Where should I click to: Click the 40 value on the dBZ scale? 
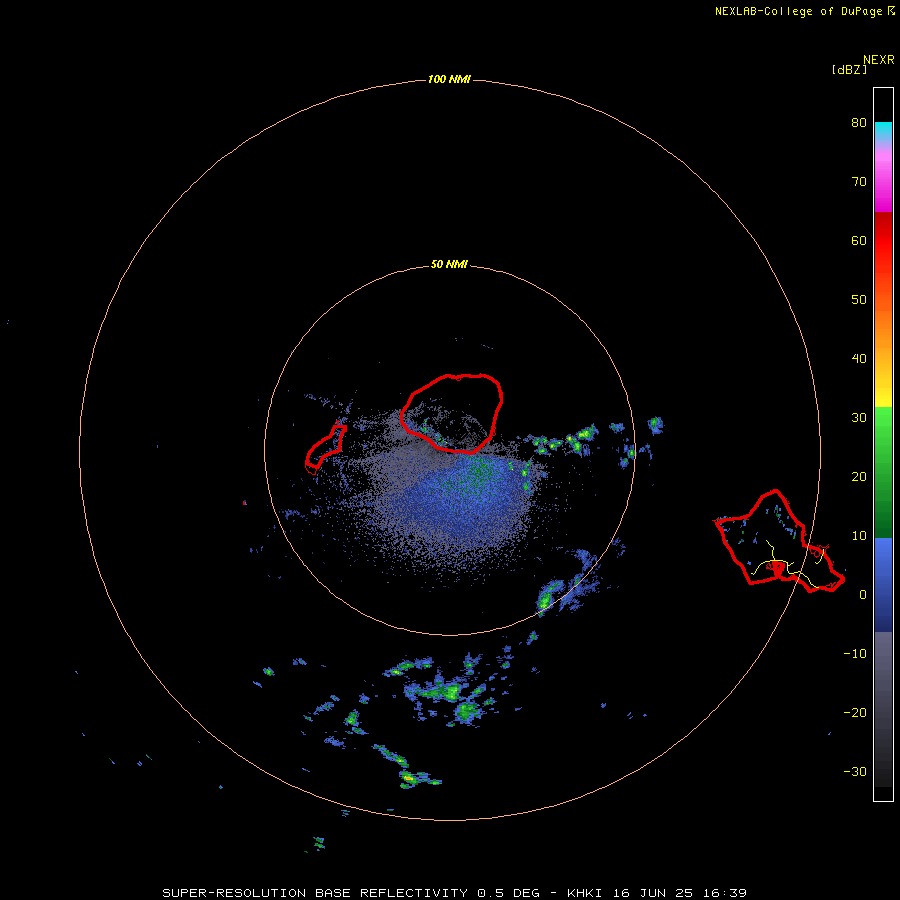click(859, 359)
